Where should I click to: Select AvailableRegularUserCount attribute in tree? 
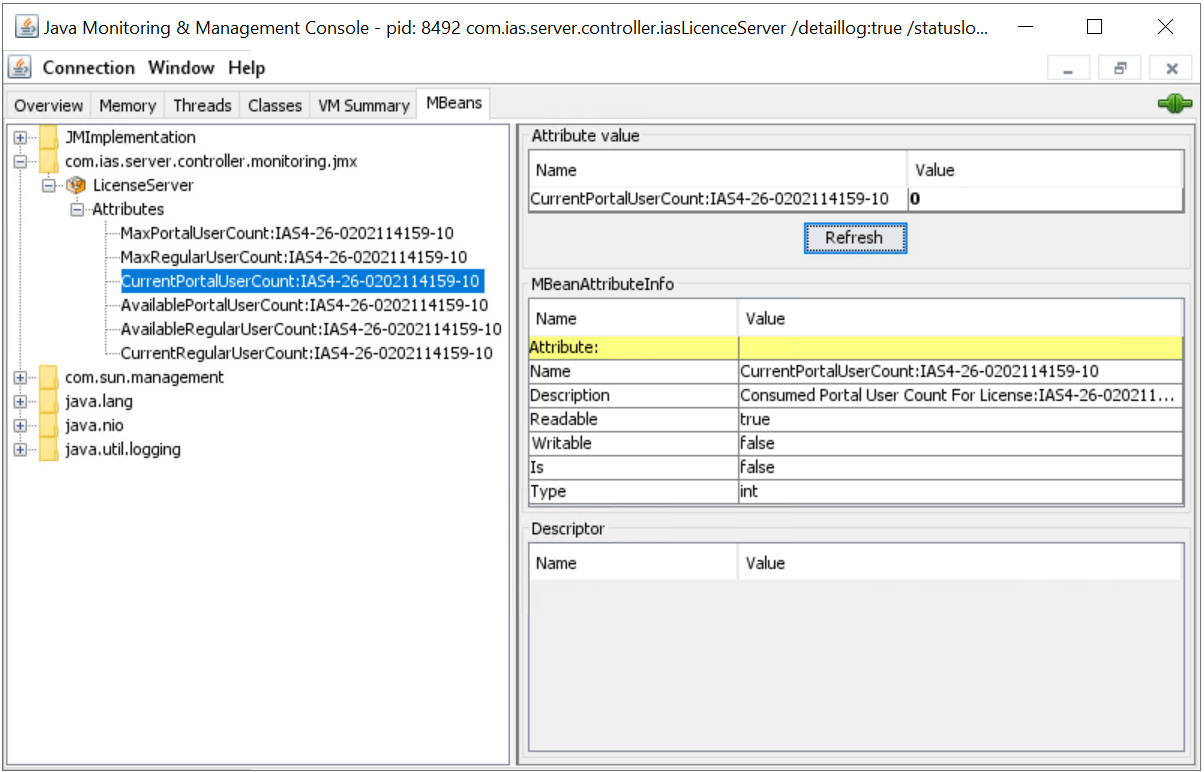tap(311, 329)
